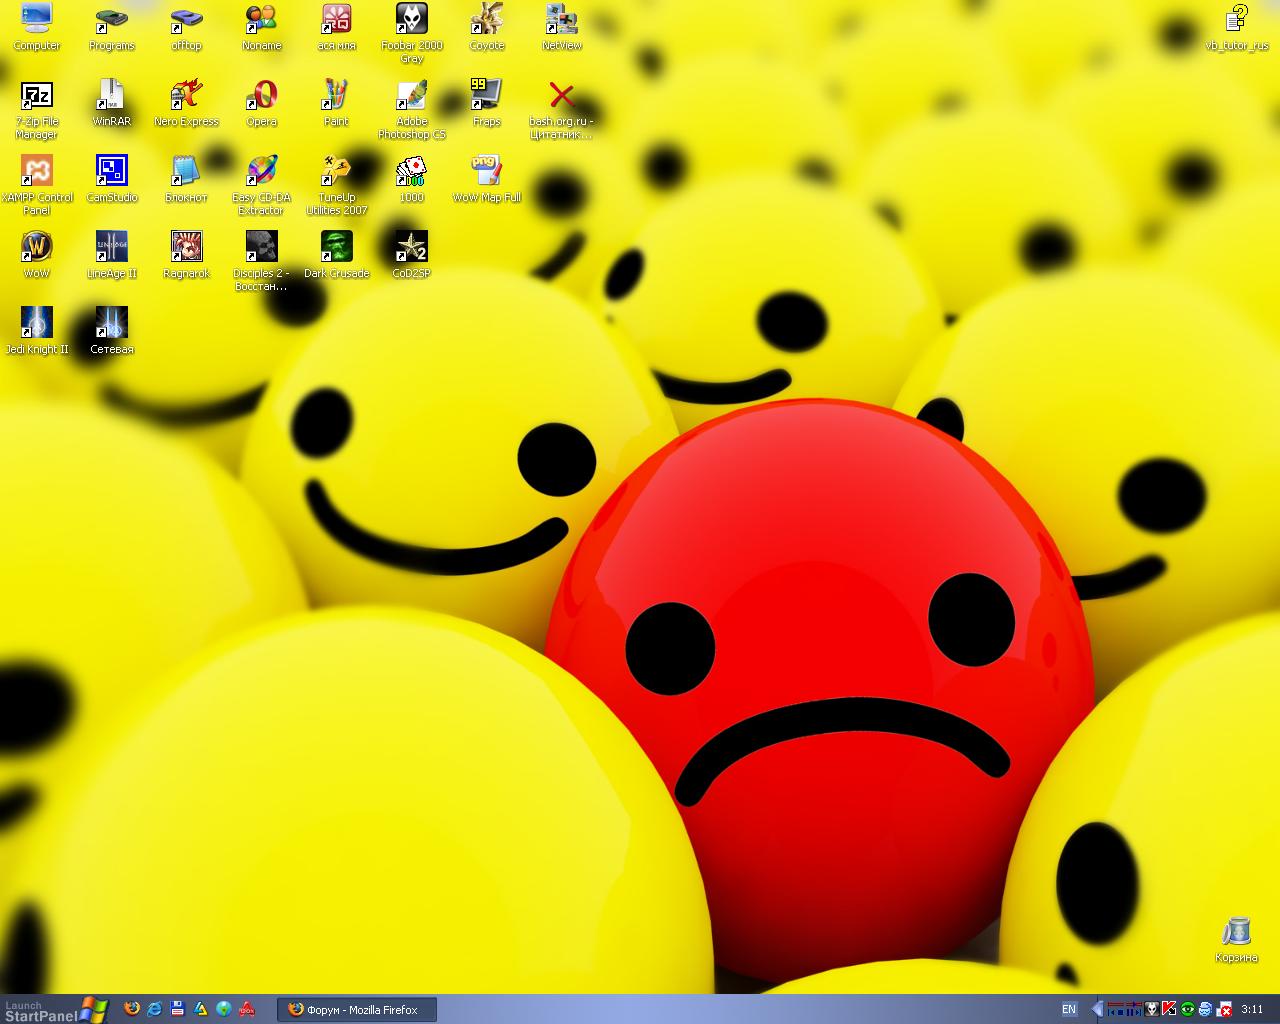Launch Firefox from quick launch bar
Screen dimensions: 1280x1024
tap(132, 1009)
